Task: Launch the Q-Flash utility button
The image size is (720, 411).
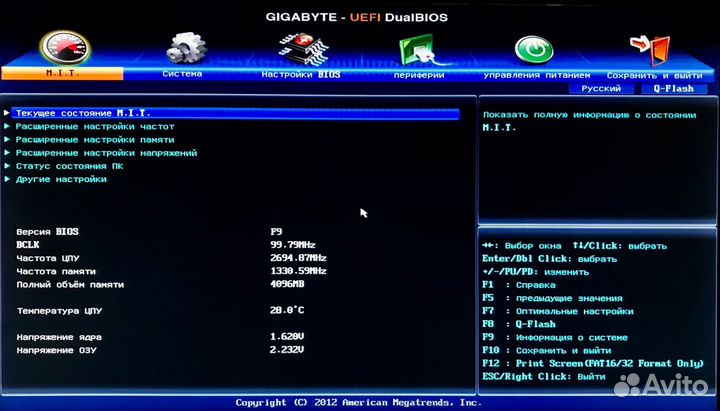Action: coord(674,89)
